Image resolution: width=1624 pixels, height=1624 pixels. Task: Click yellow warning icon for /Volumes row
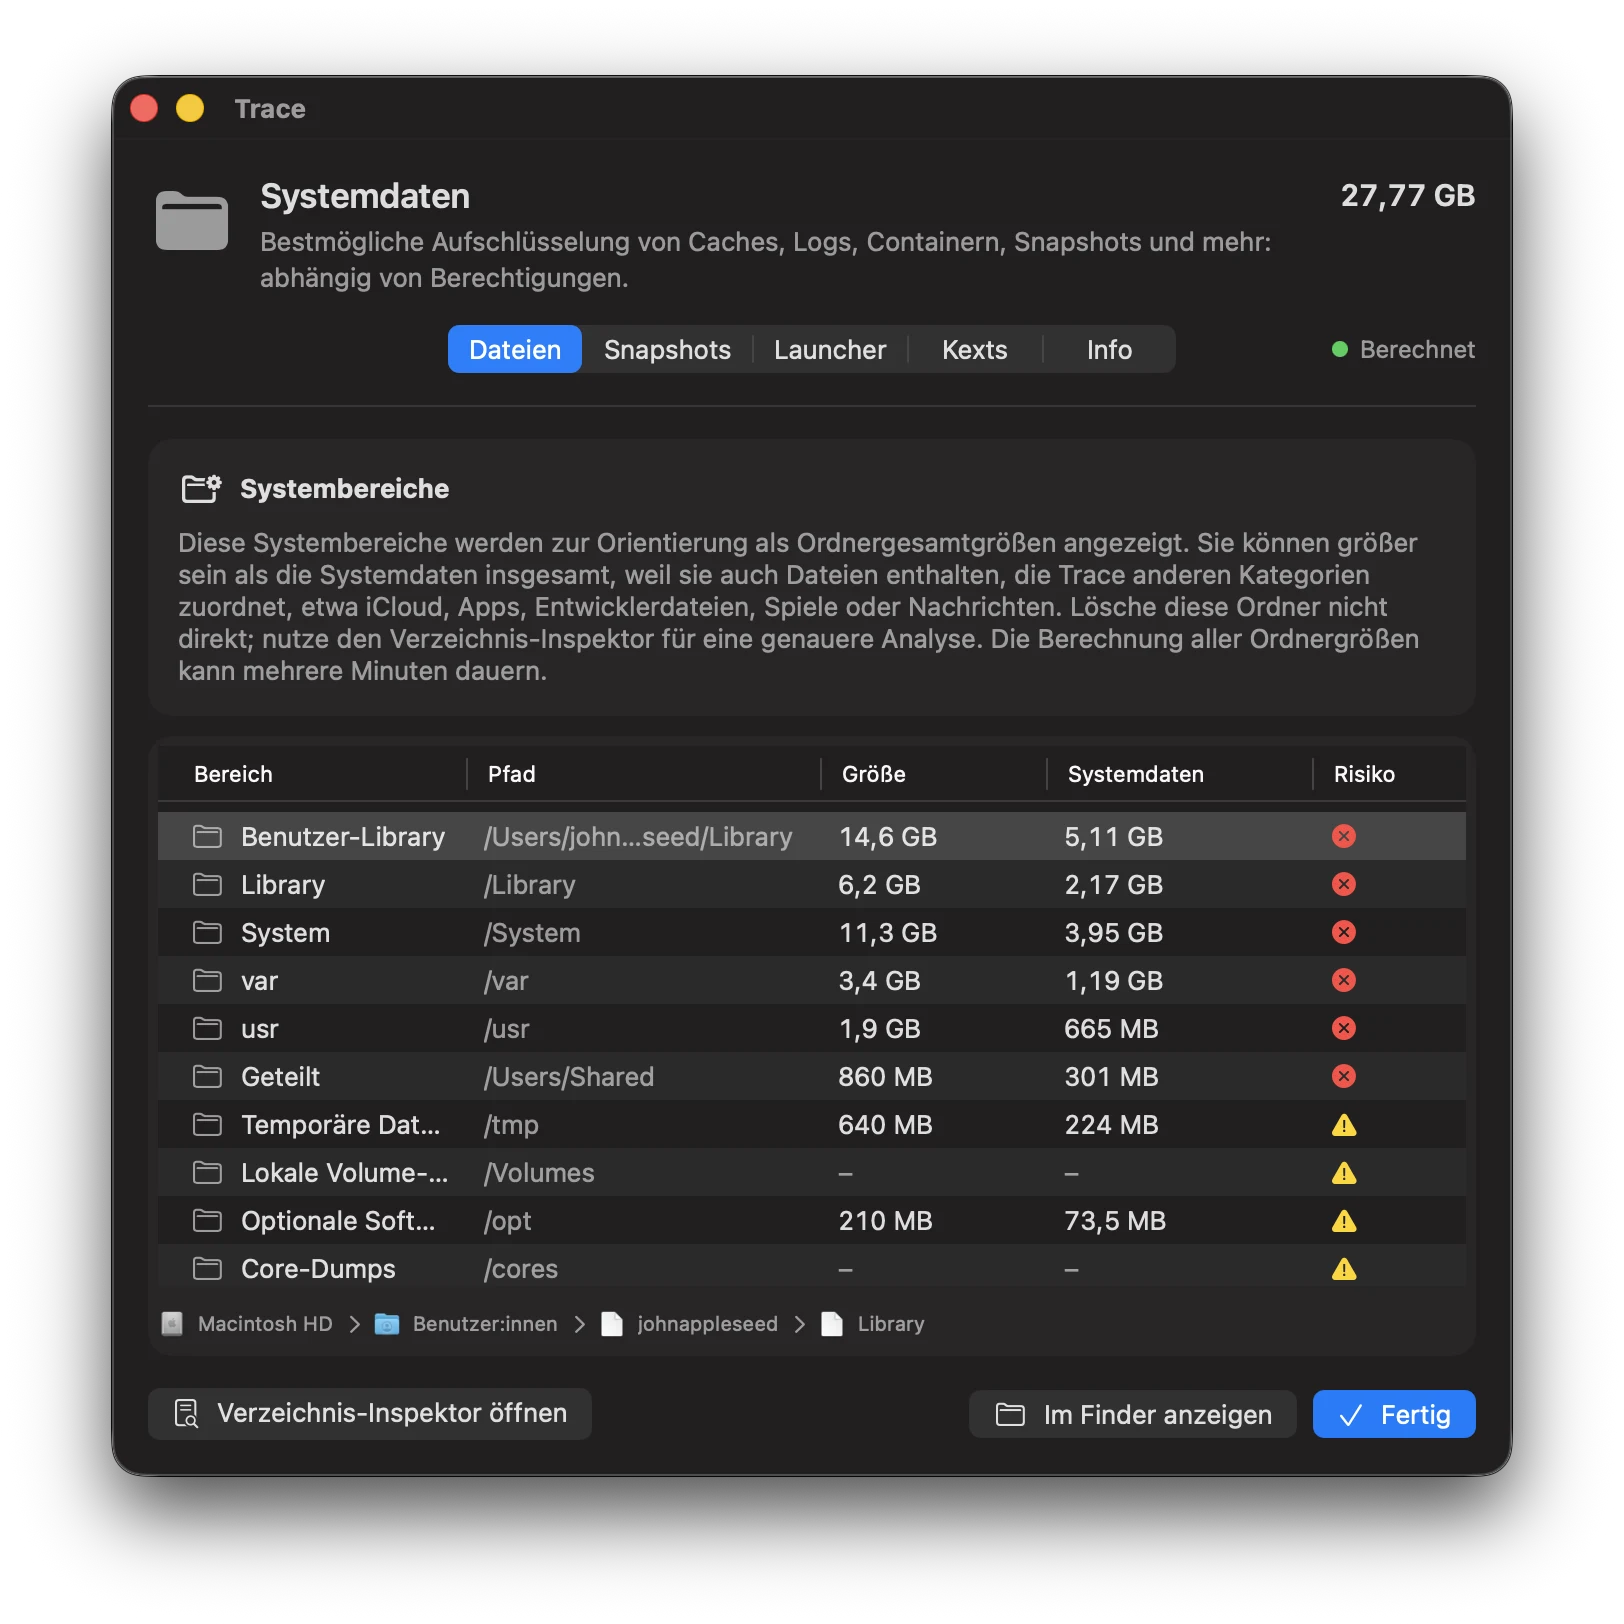tap(1344, 1173)
